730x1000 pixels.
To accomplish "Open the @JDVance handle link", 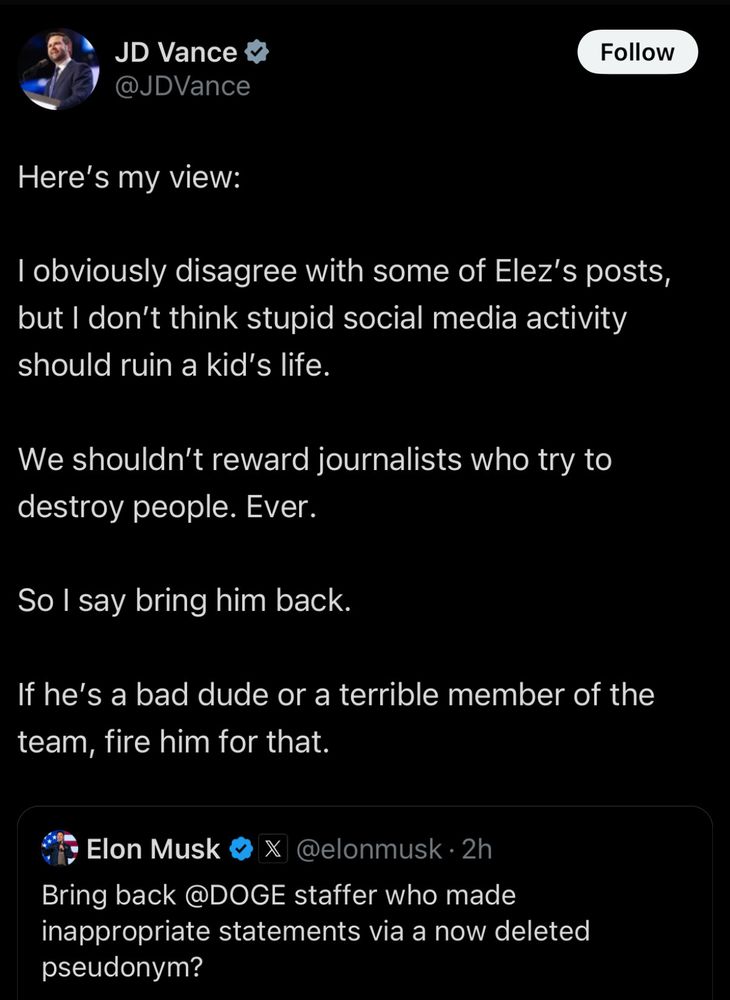I will (x=183, y=86).
